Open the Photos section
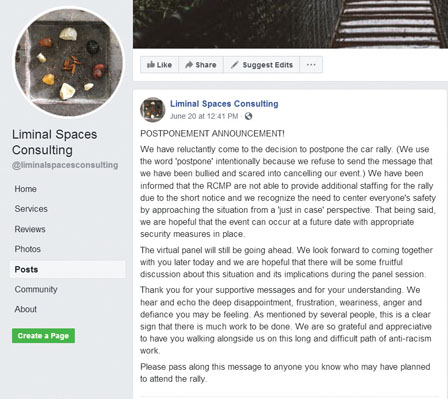Viewport: 448px width, 399px height. click(x=28, y=249)
